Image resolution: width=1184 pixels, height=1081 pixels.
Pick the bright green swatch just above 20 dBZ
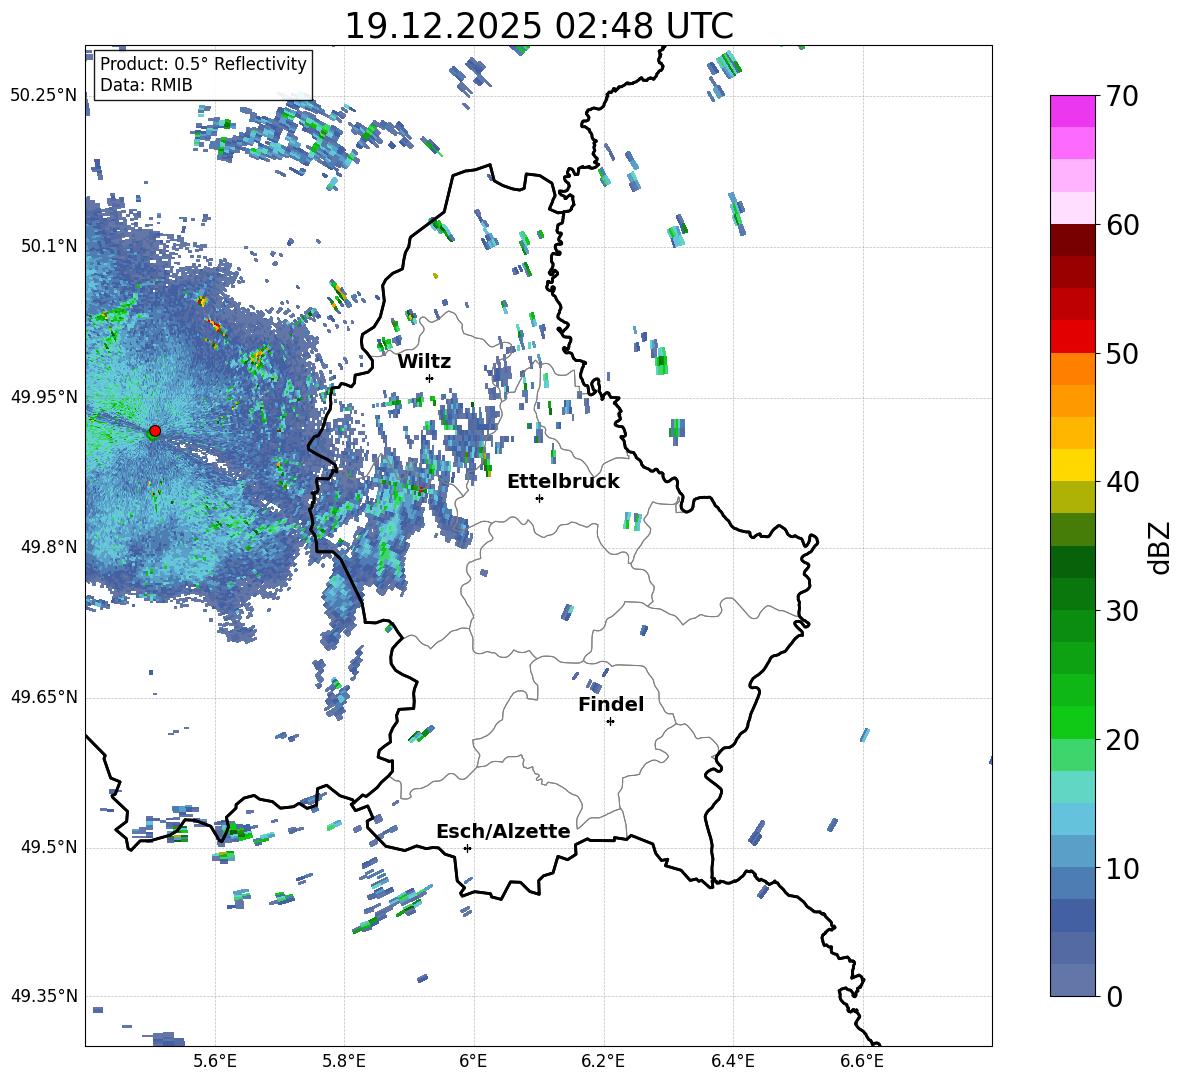[x=1072, y=722]
